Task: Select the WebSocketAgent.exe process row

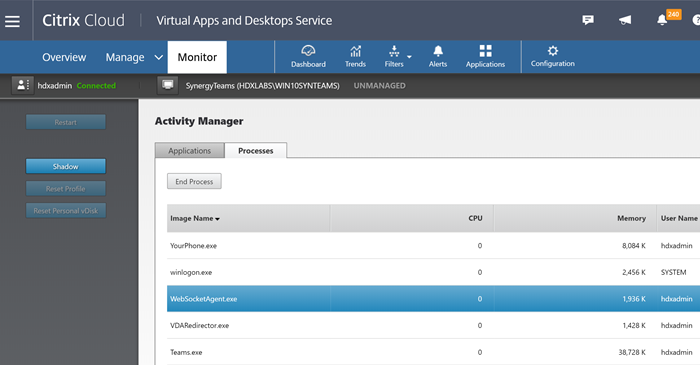Action: pyautogui.click(x=433, y=299)
